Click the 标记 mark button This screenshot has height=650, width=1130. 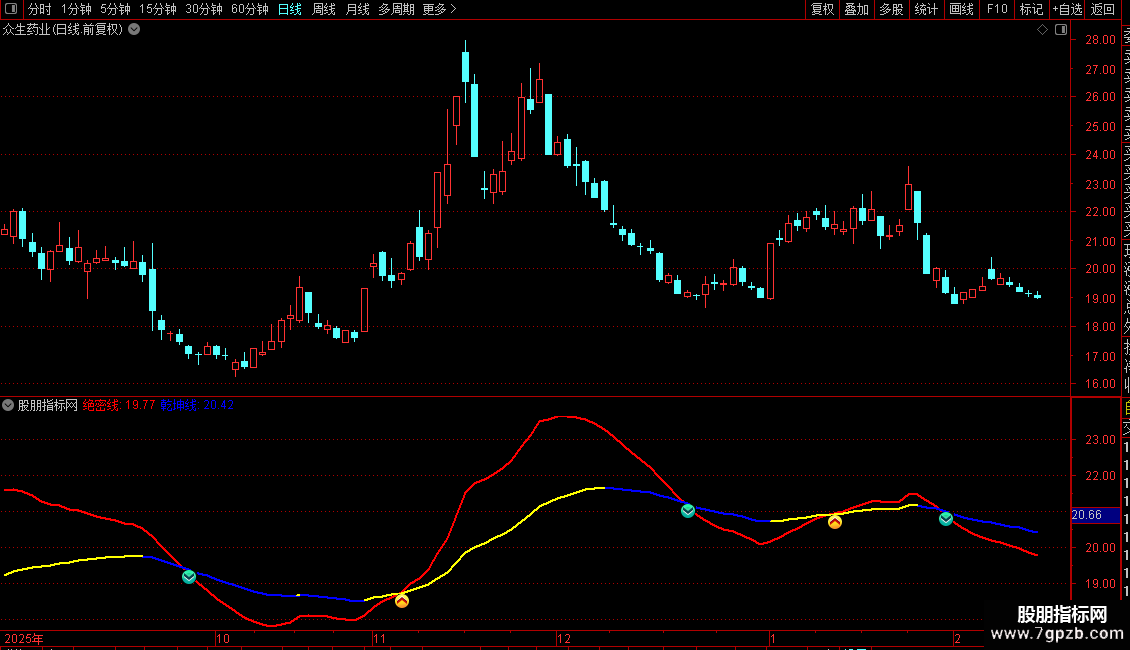1031,9
